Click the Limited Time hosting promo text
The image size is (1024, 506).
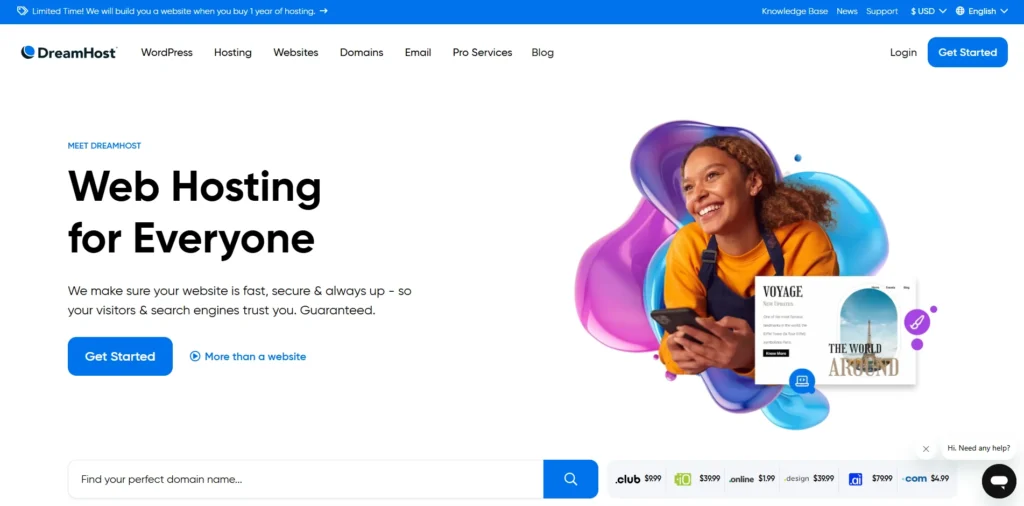point(174,11)
